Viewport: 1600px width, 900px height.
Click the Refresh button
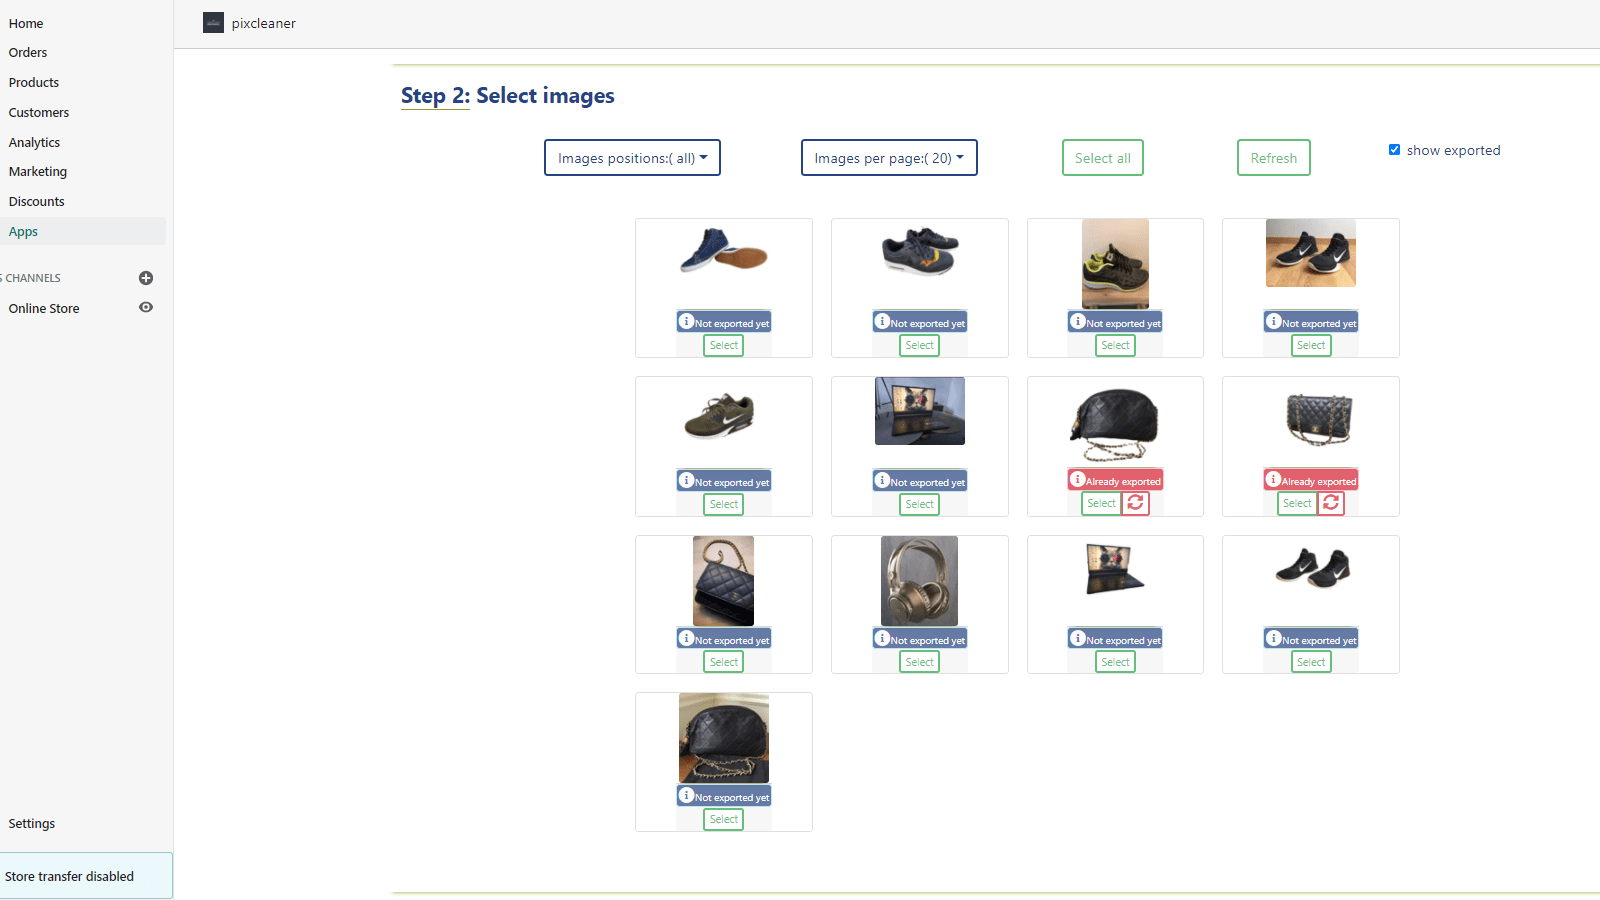tap(1274, 158)
